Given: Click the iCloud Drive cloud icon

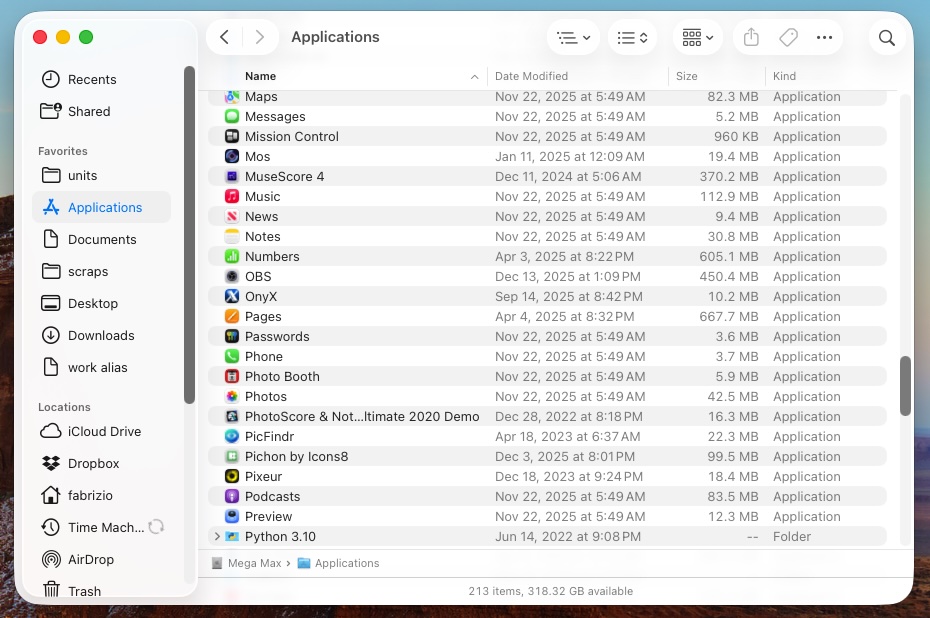Looking at the screenshot, I should 50,431.
